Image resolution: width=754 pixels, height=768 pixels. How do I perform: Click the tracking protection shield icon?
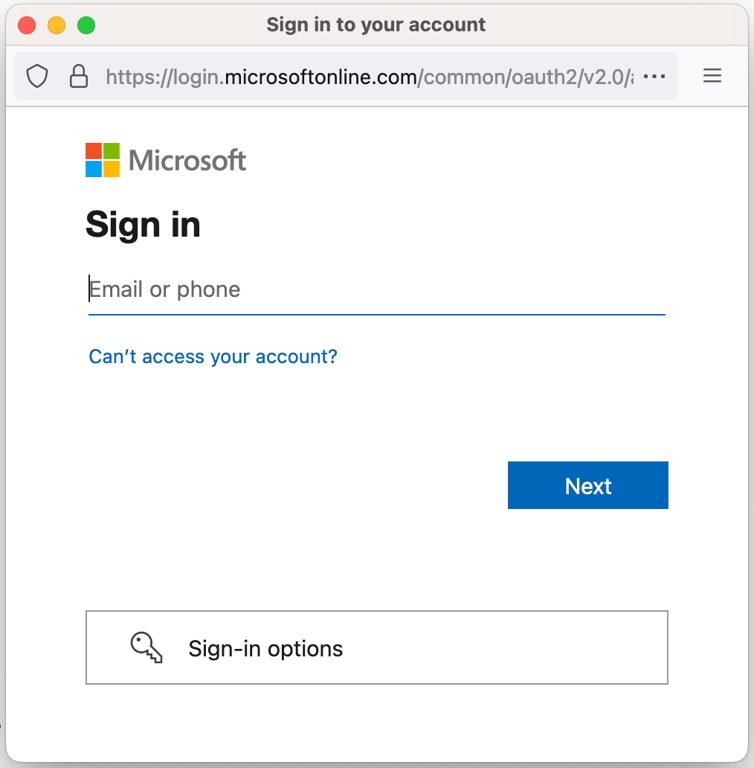pyautogui.click(x=37, y=76)
